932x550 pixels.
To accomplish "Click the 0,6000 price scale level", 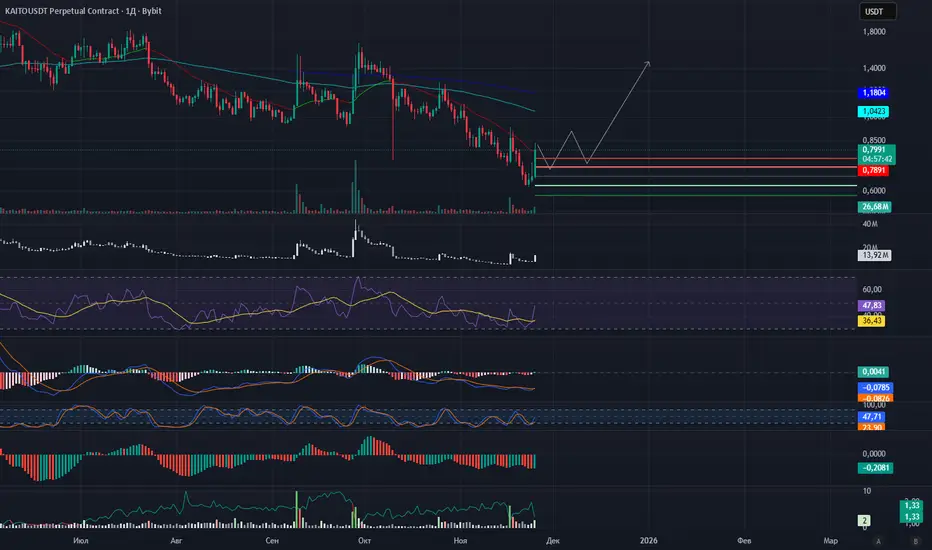I will 874,191.
